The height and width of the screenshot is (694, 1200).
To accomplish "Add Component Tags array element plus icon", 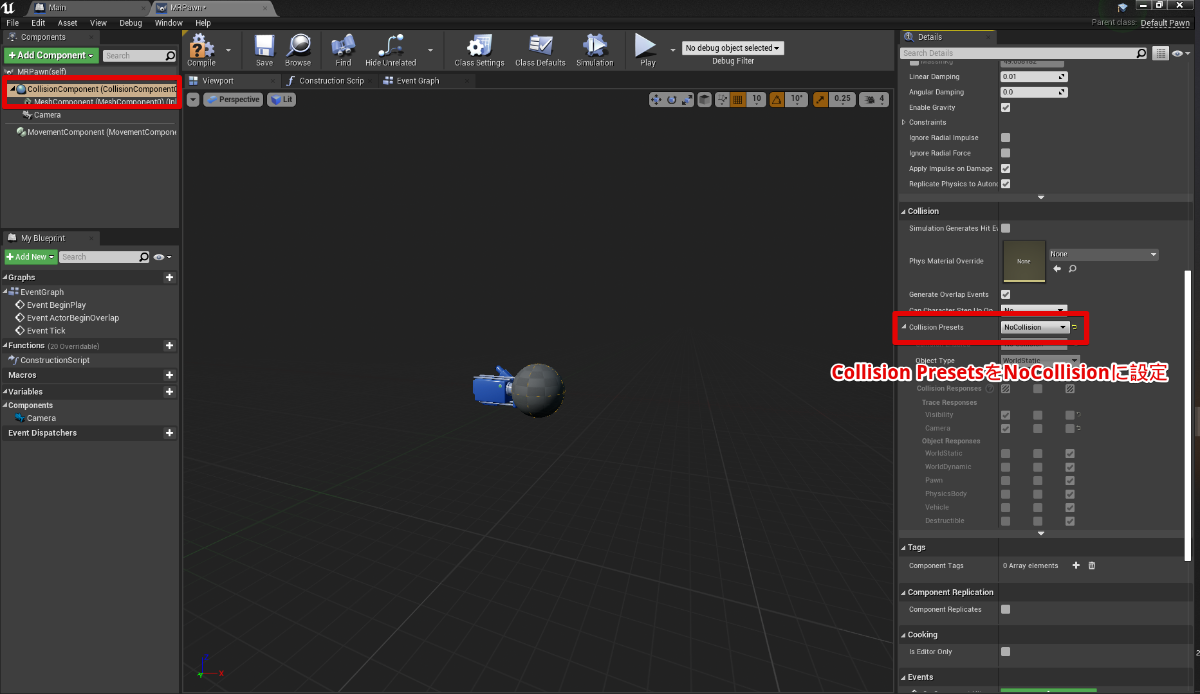I will (x=1076, y=565).
